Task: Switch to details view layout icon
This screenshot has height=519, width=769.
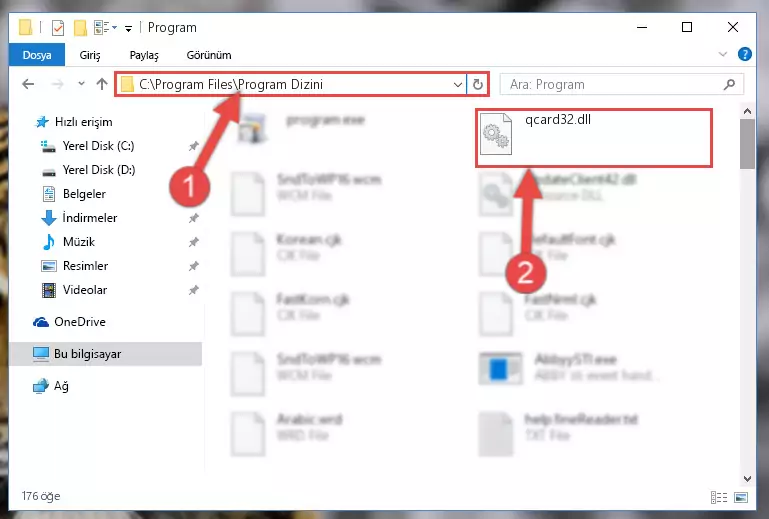Action: [x=719, y=497]
